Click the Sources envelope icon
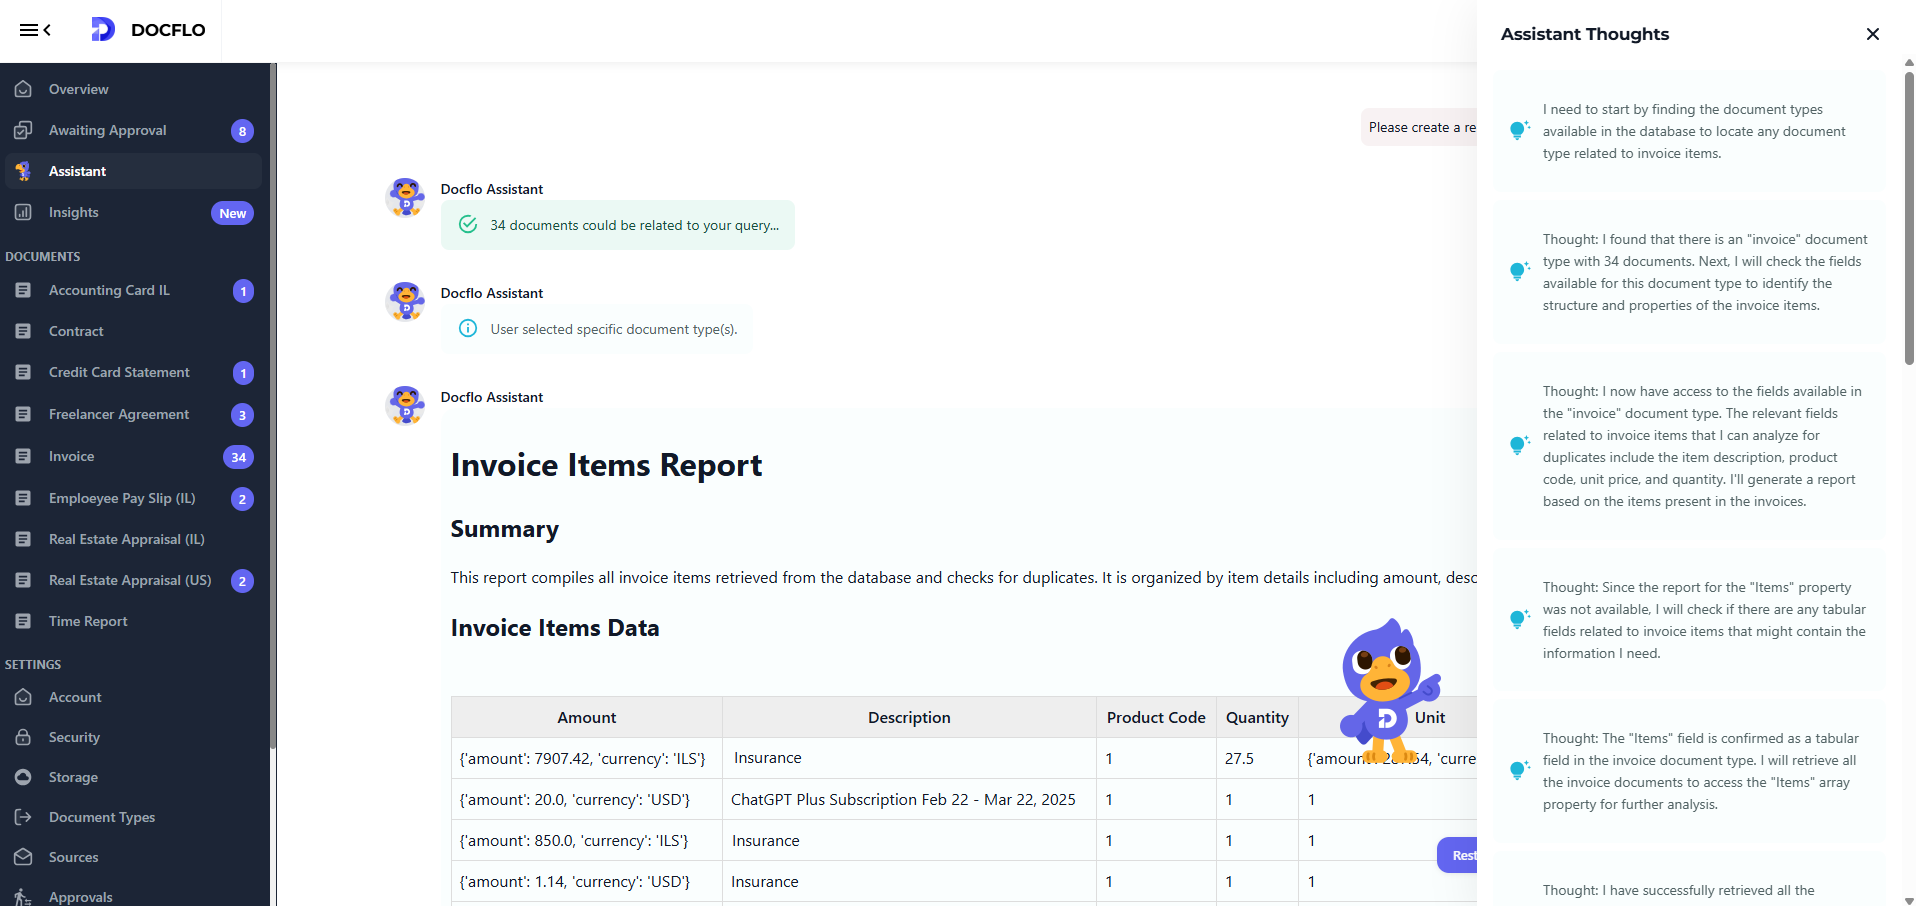This screenshot has height=906, width=1916. click(x=23, y=857)
